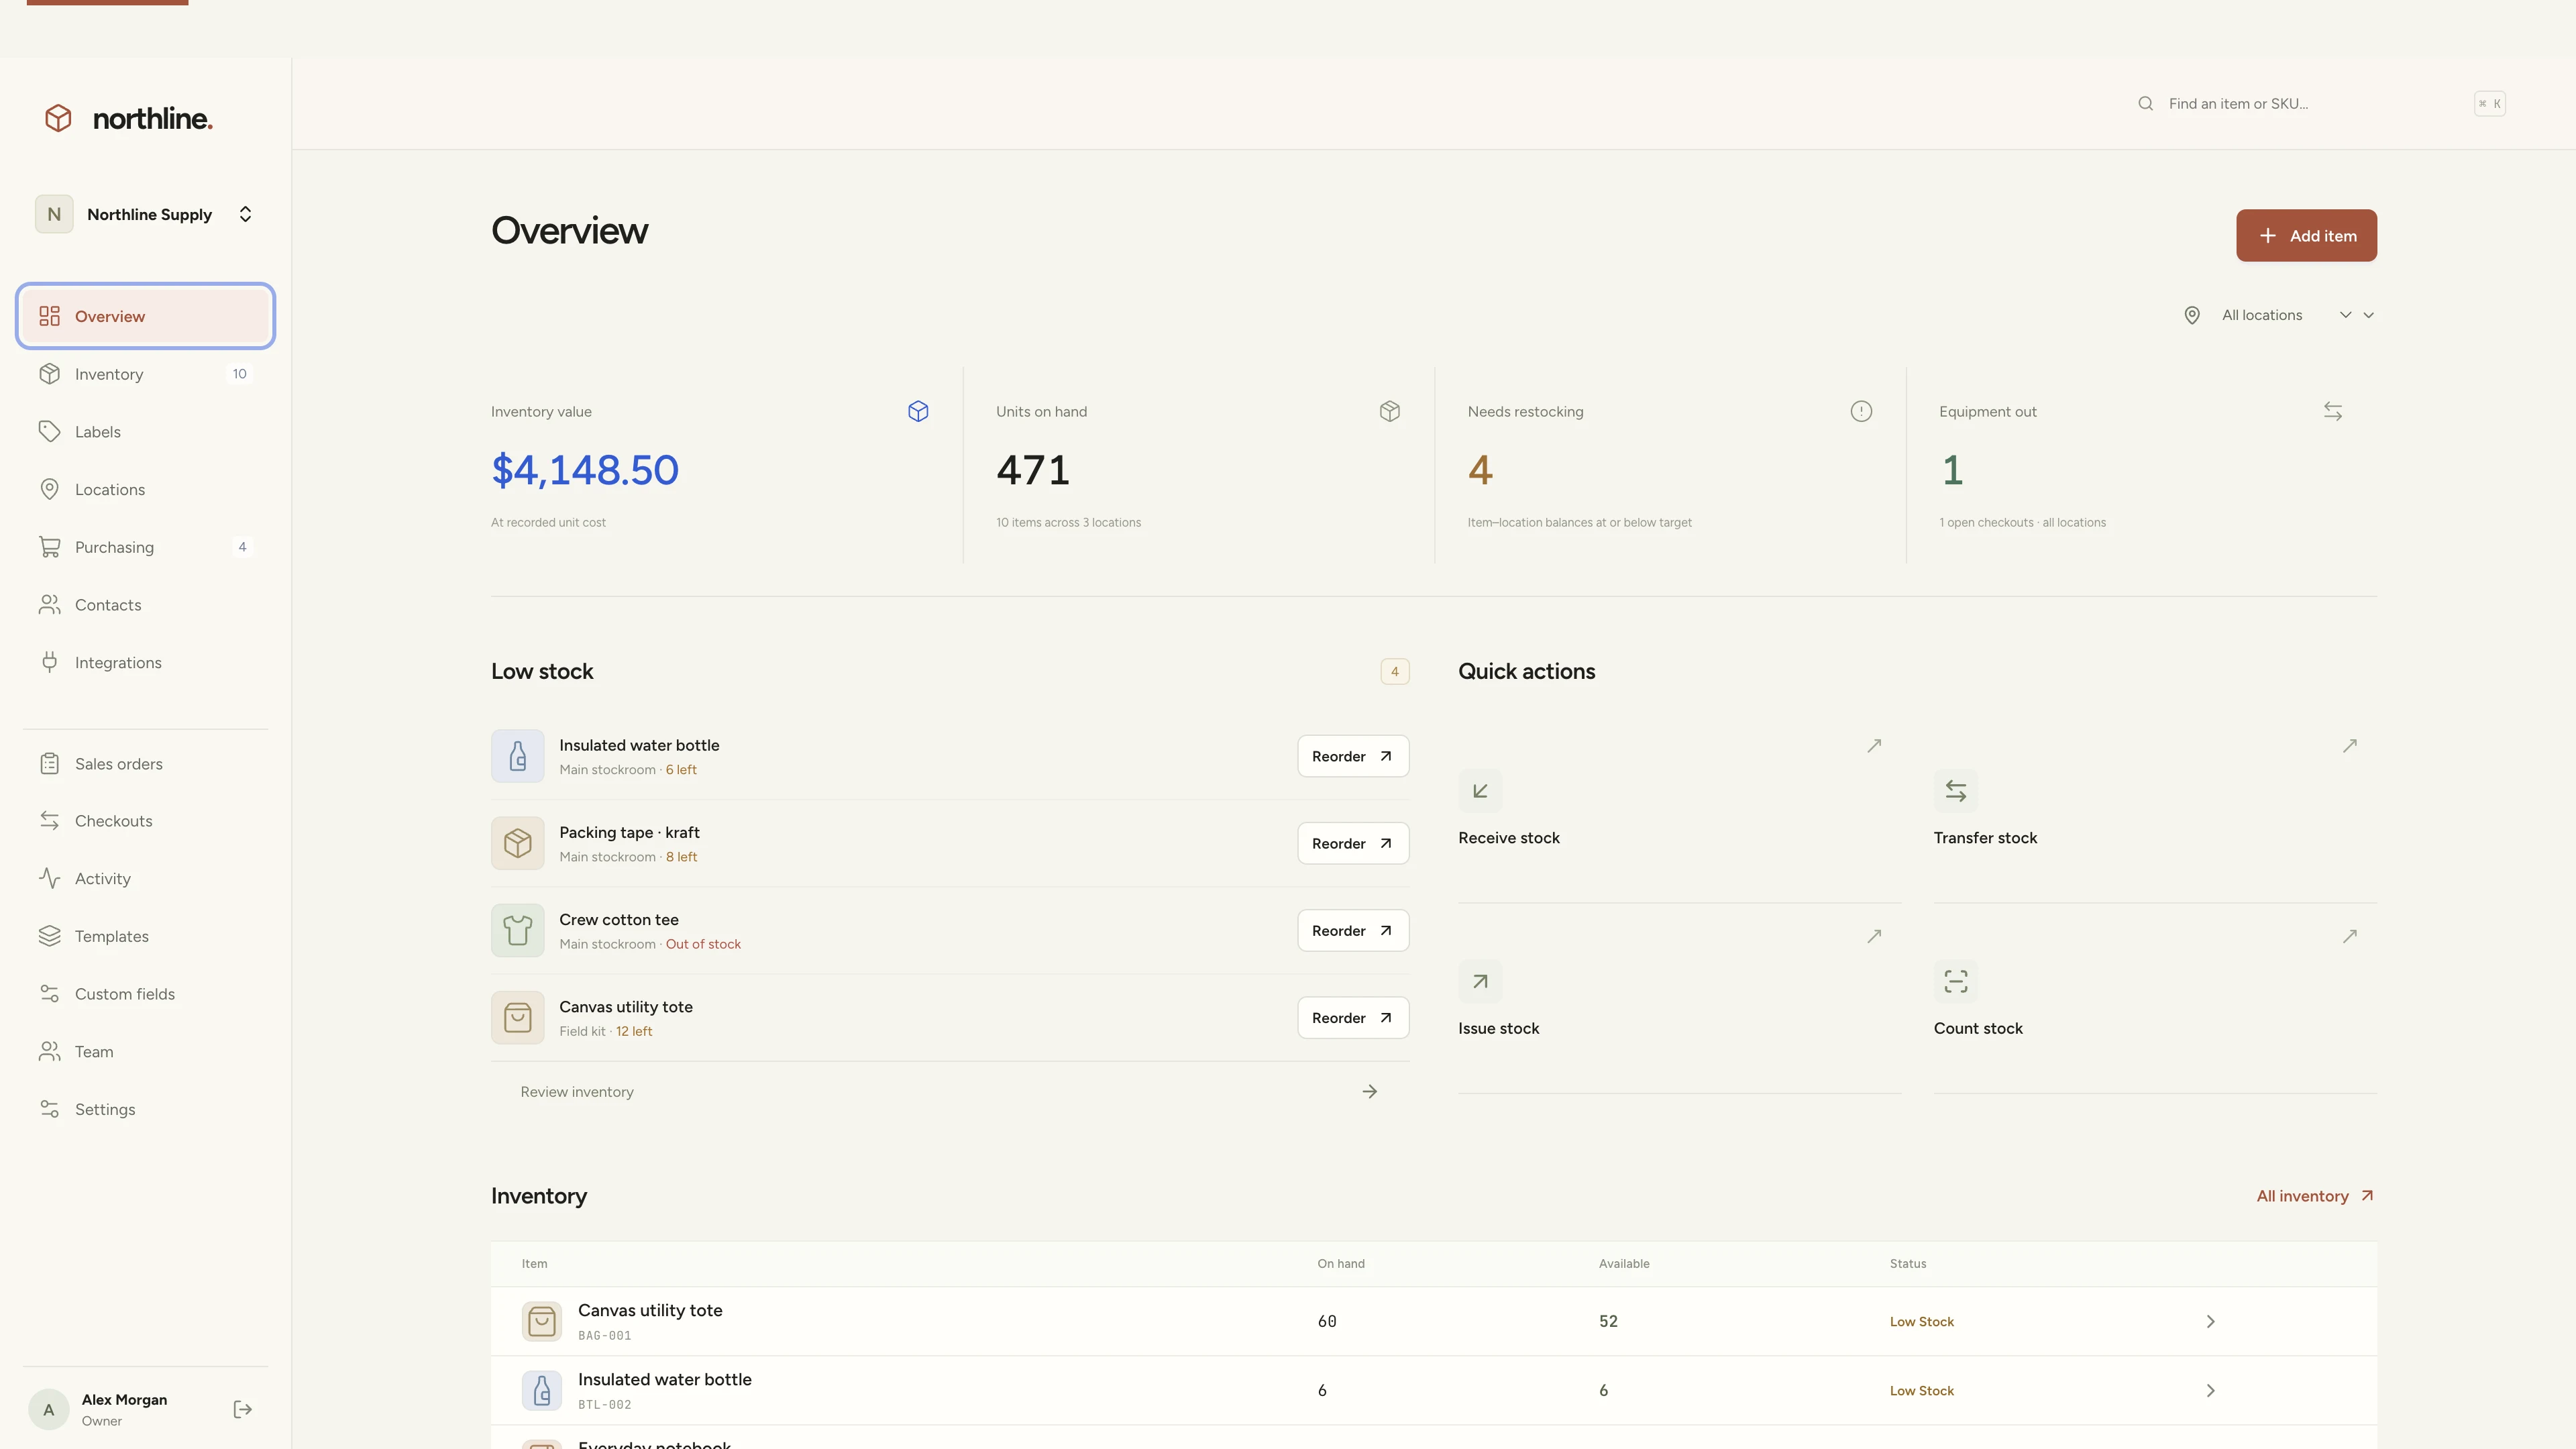Click the Insulated water bottle thumbnail in Low stock
The width and height of the screenshot is (2576, 1449).
pos(517,756)
